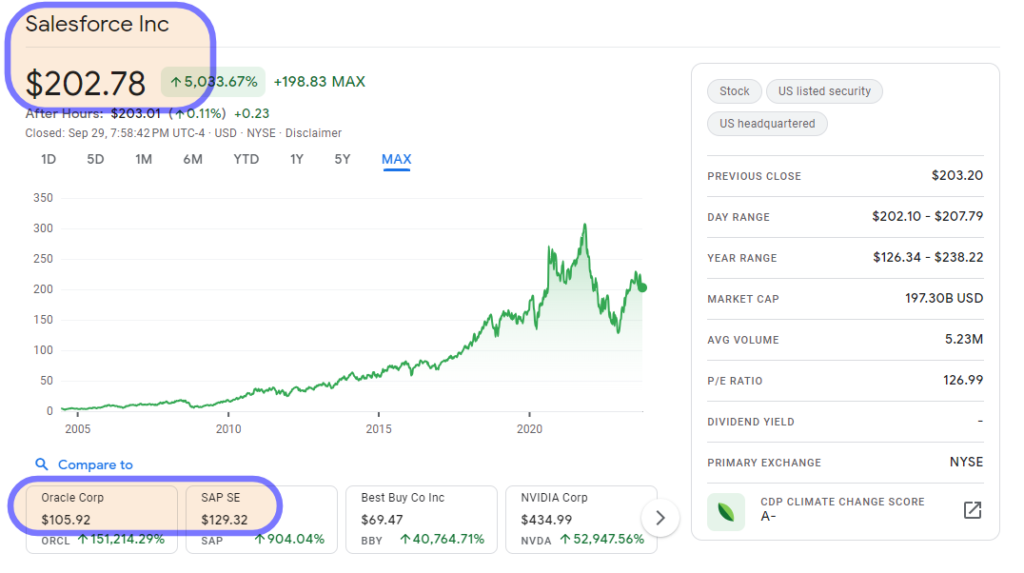Click the Stock tag chip
This screenshot has width=1024, height=573.
[x=734, y=91]
